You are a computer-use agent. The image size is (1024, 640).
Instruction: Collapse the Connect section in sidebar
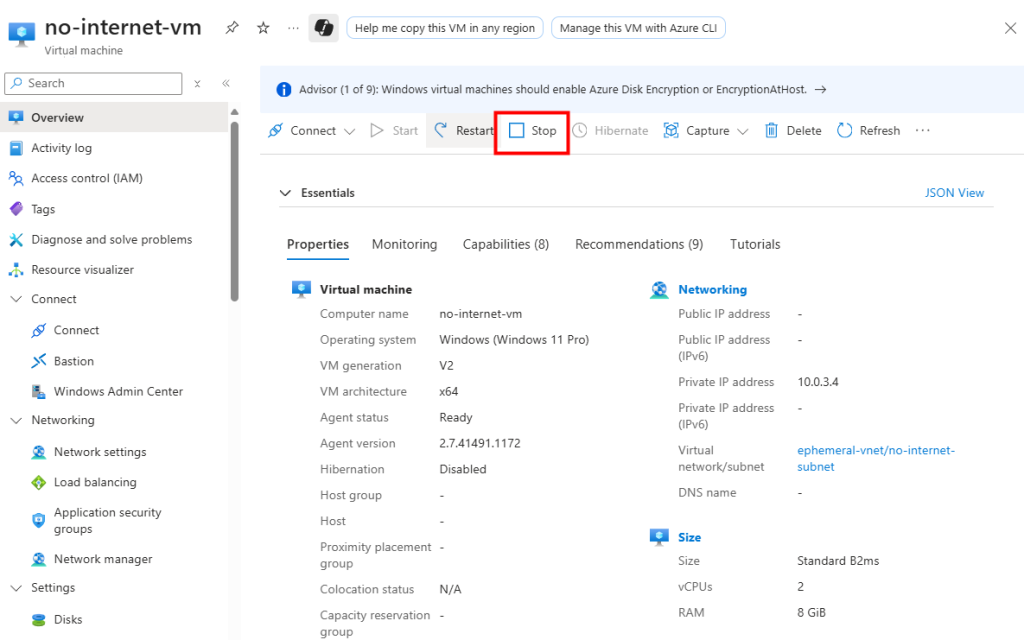coord(16,299)
